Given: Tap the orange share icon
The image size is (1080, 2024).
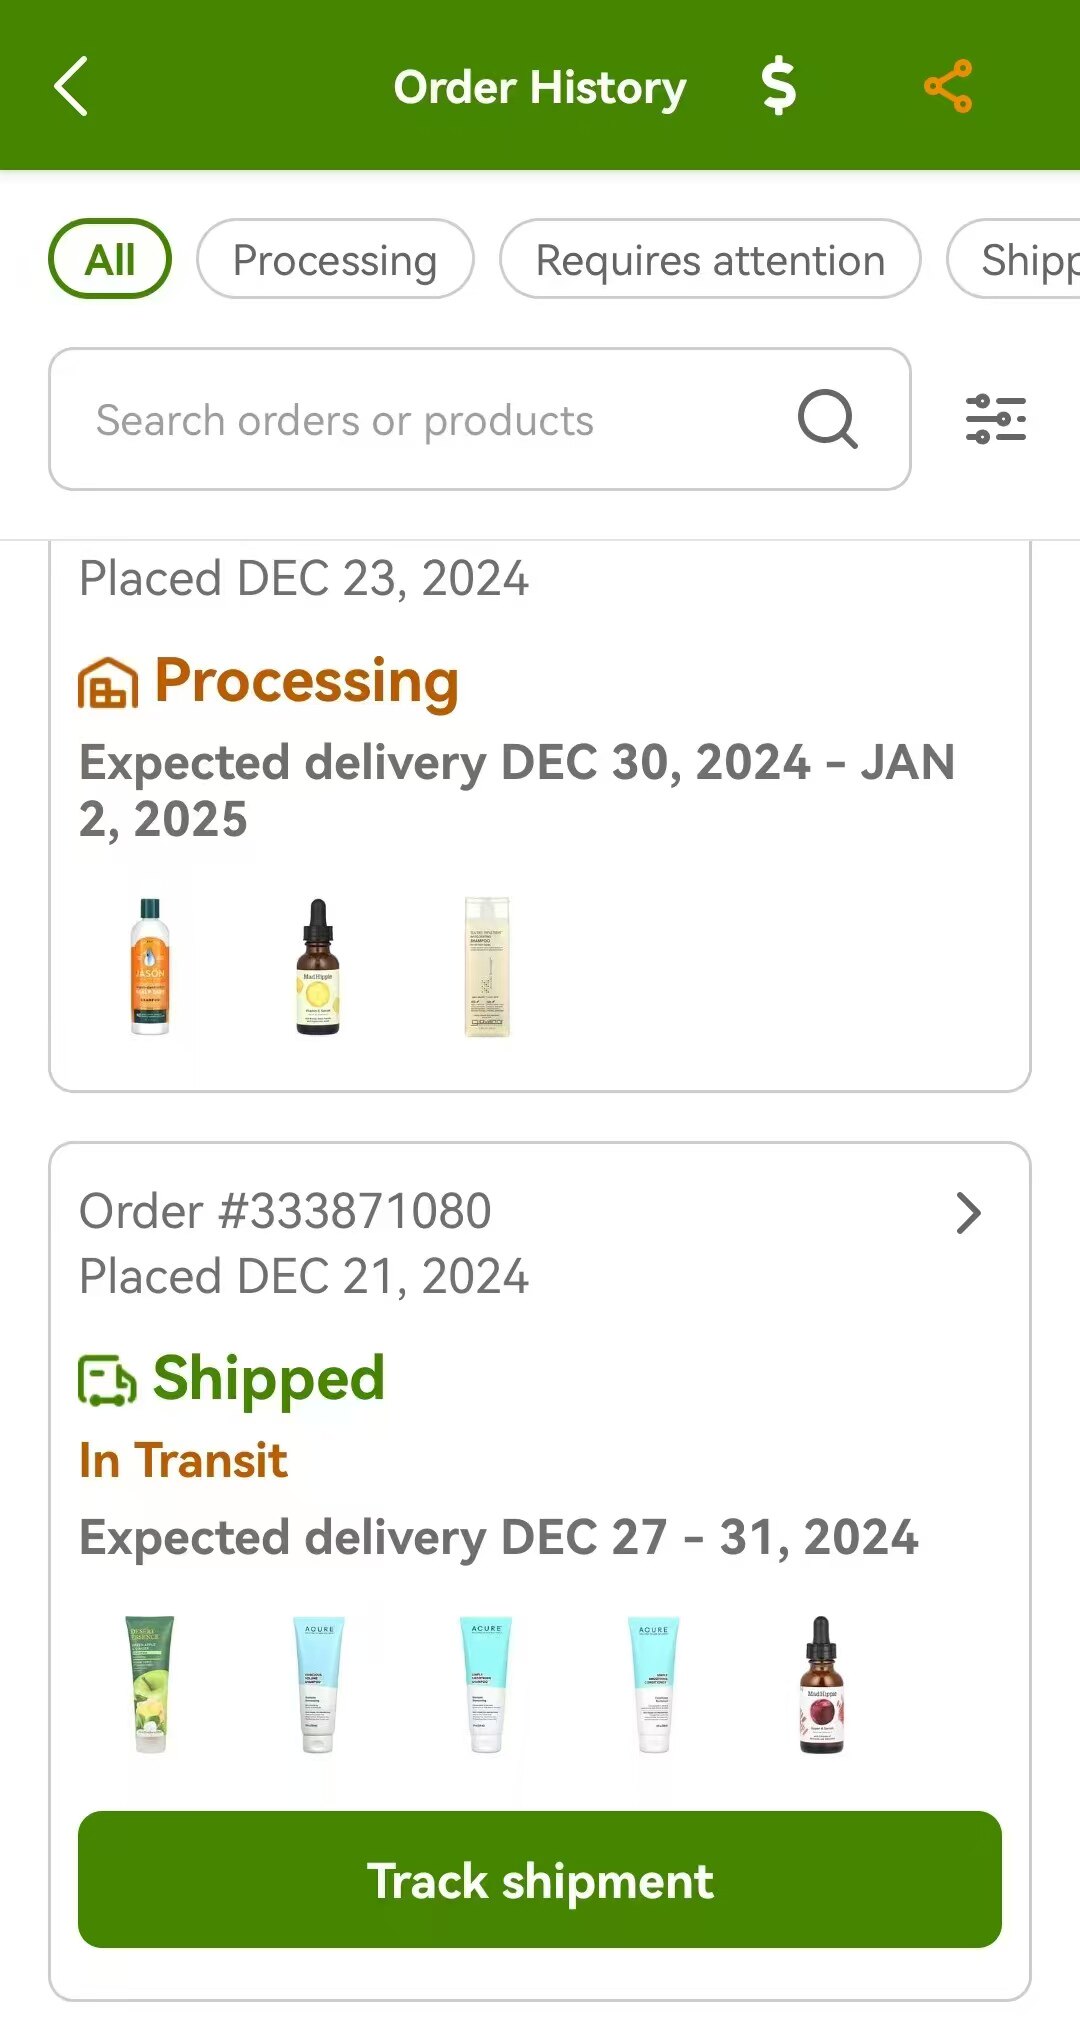Looking at the screenshot, I should click(948, 86).
